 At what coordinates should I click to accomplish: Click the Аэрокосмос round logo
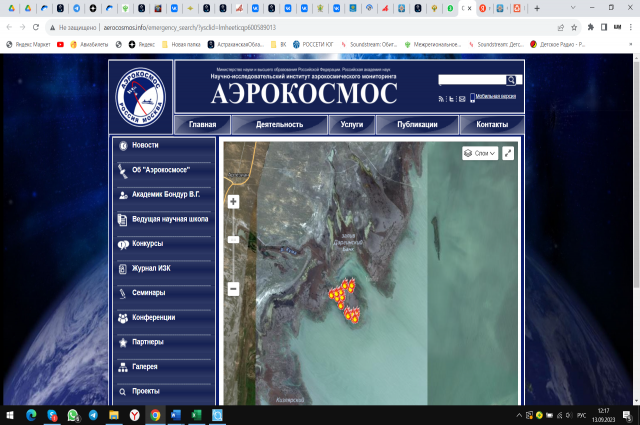coord(140,97)
